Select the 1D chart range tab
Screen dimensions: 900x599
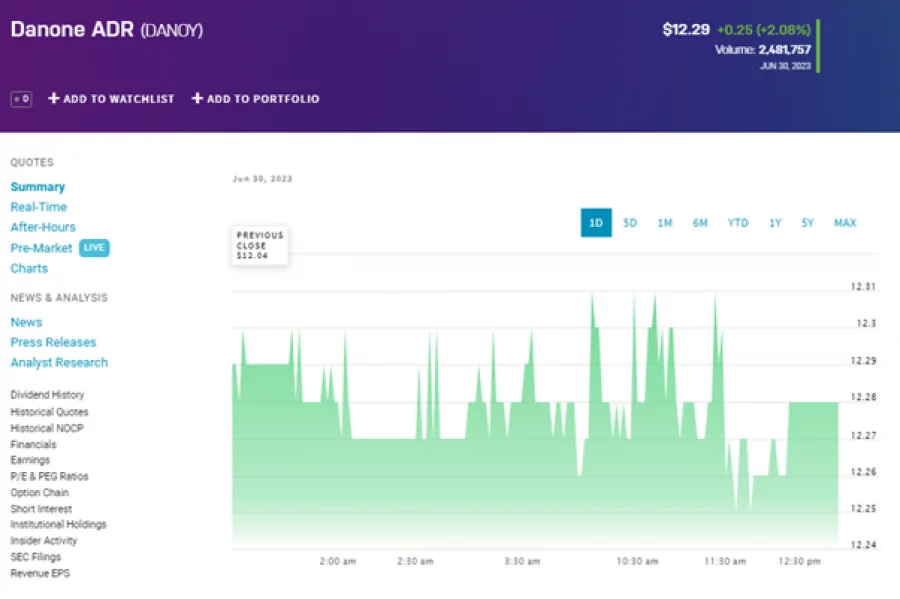(x=596, y=223)
